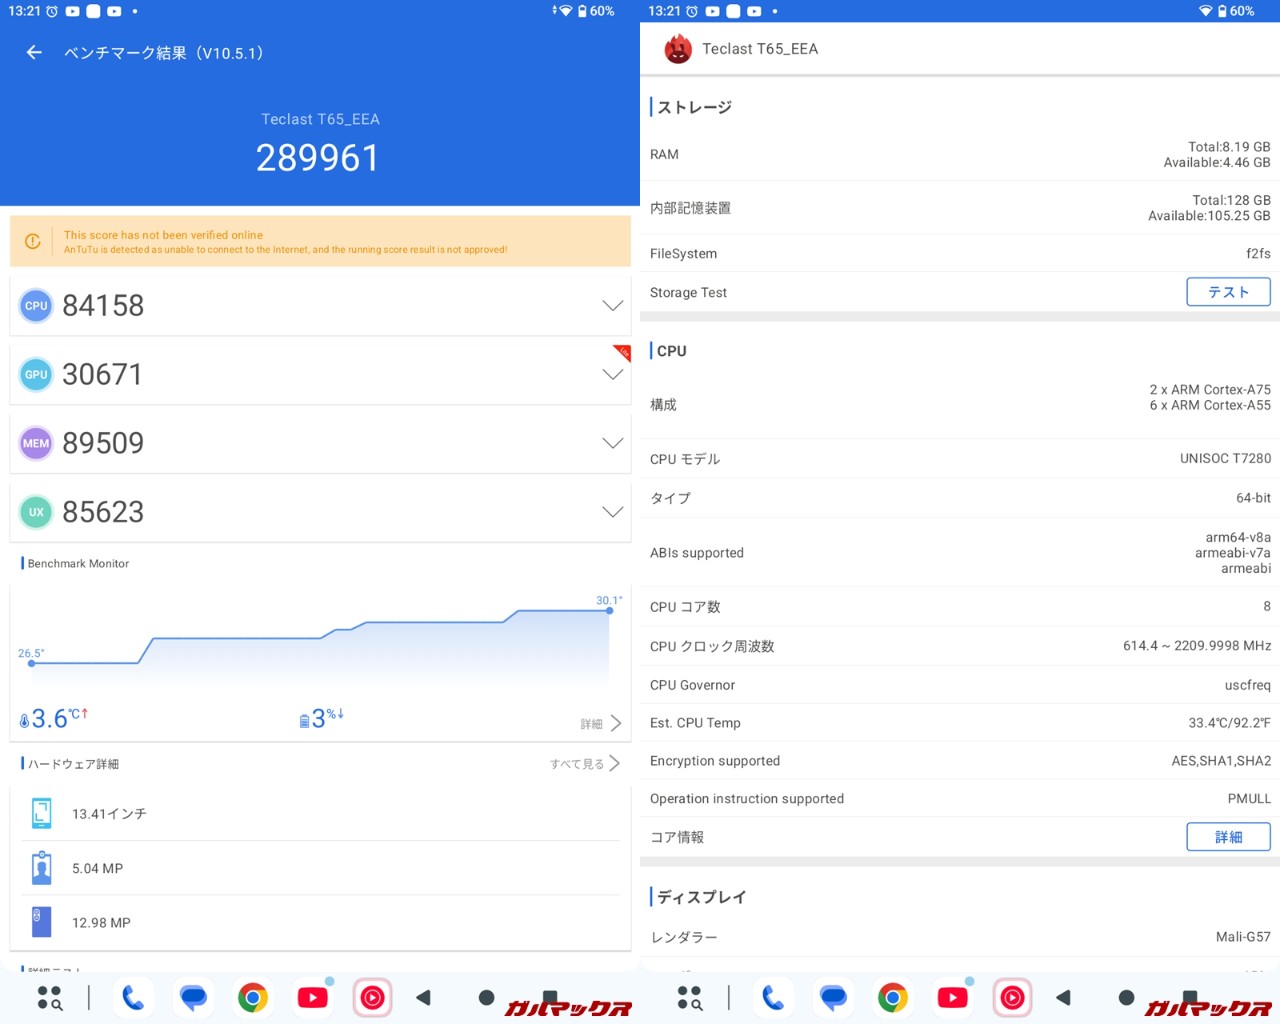Select the 13.41インチ screen size row
1280x1024 pixels.
(320, 814)
